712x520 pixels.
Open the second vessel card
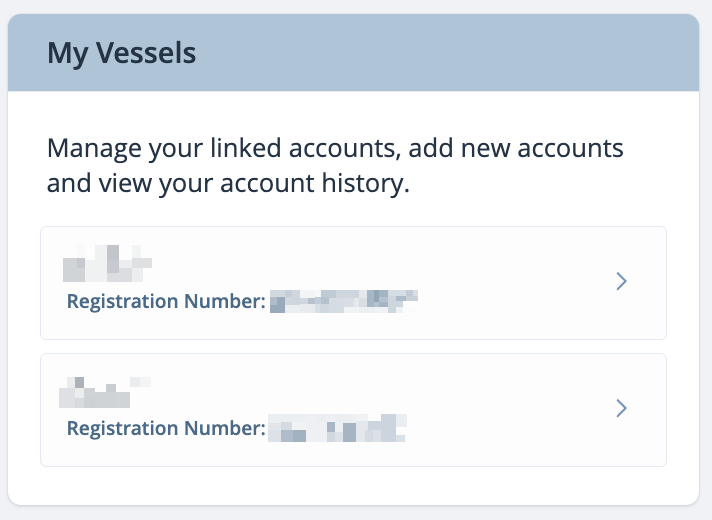tap(353, 410)
